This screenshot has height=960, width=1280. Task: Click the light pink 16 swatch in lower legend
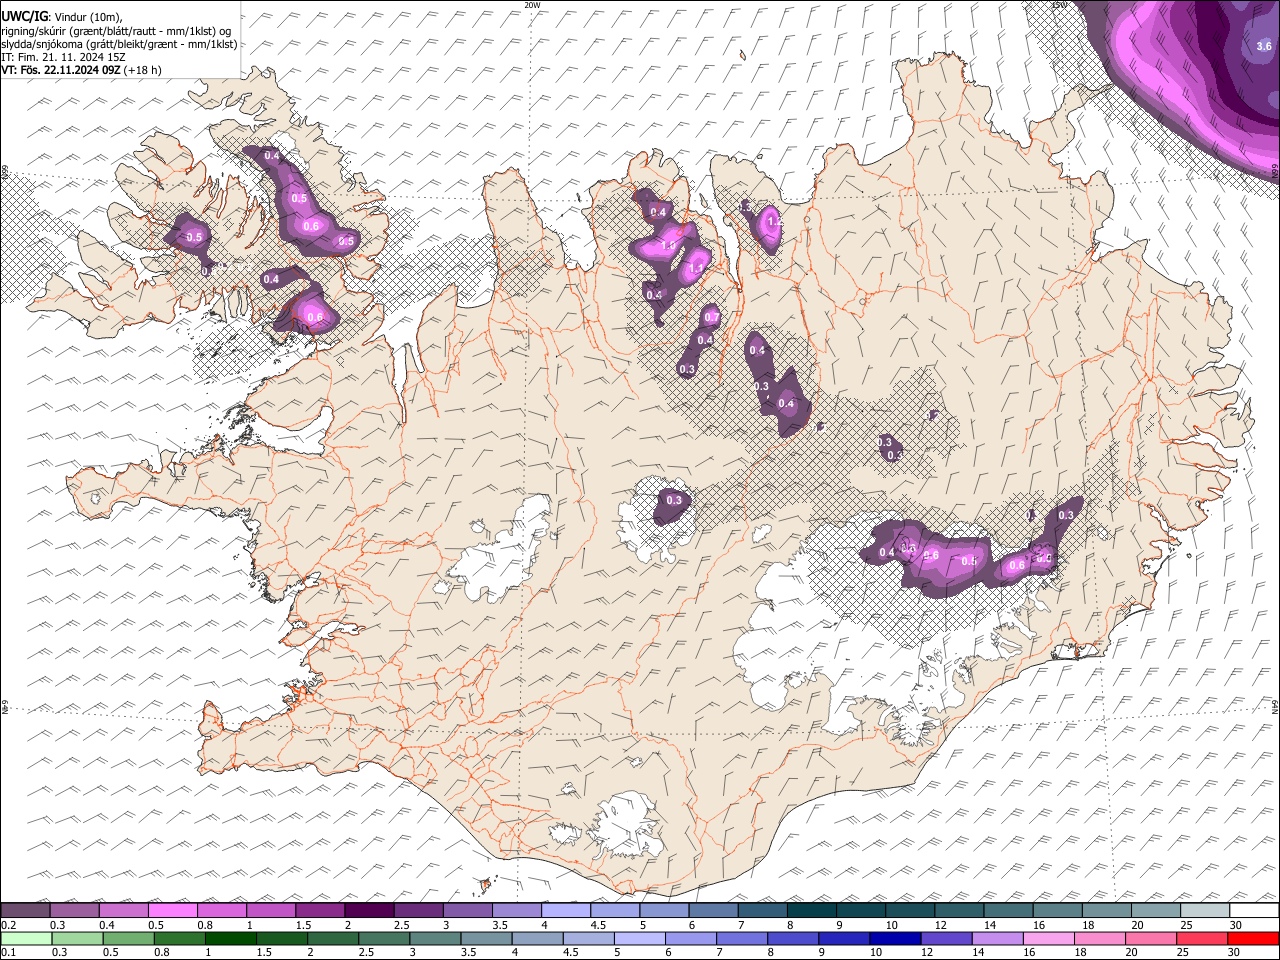tap(1048, 938)
